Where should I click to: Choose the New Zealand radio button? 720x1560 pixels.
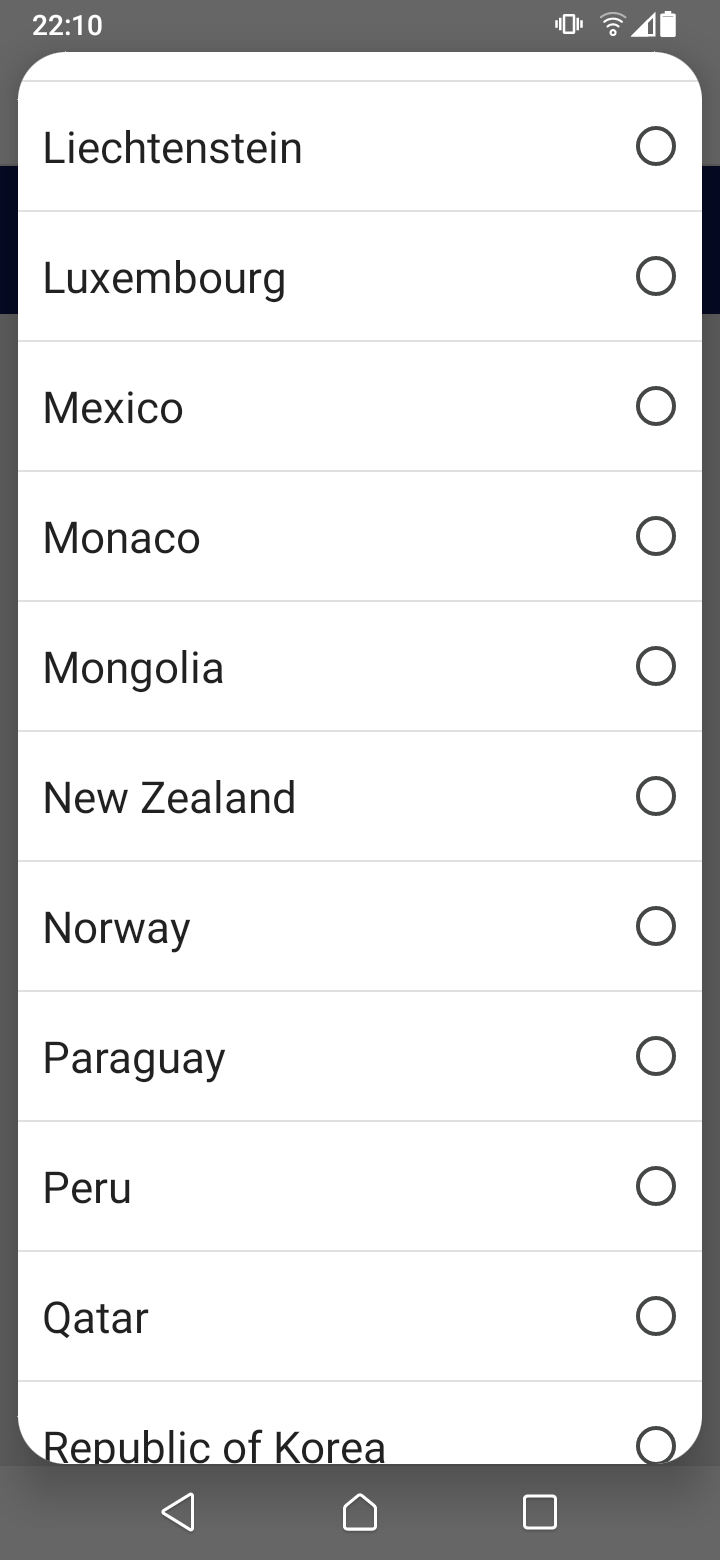pyautogui.click(x=656, y=796)
